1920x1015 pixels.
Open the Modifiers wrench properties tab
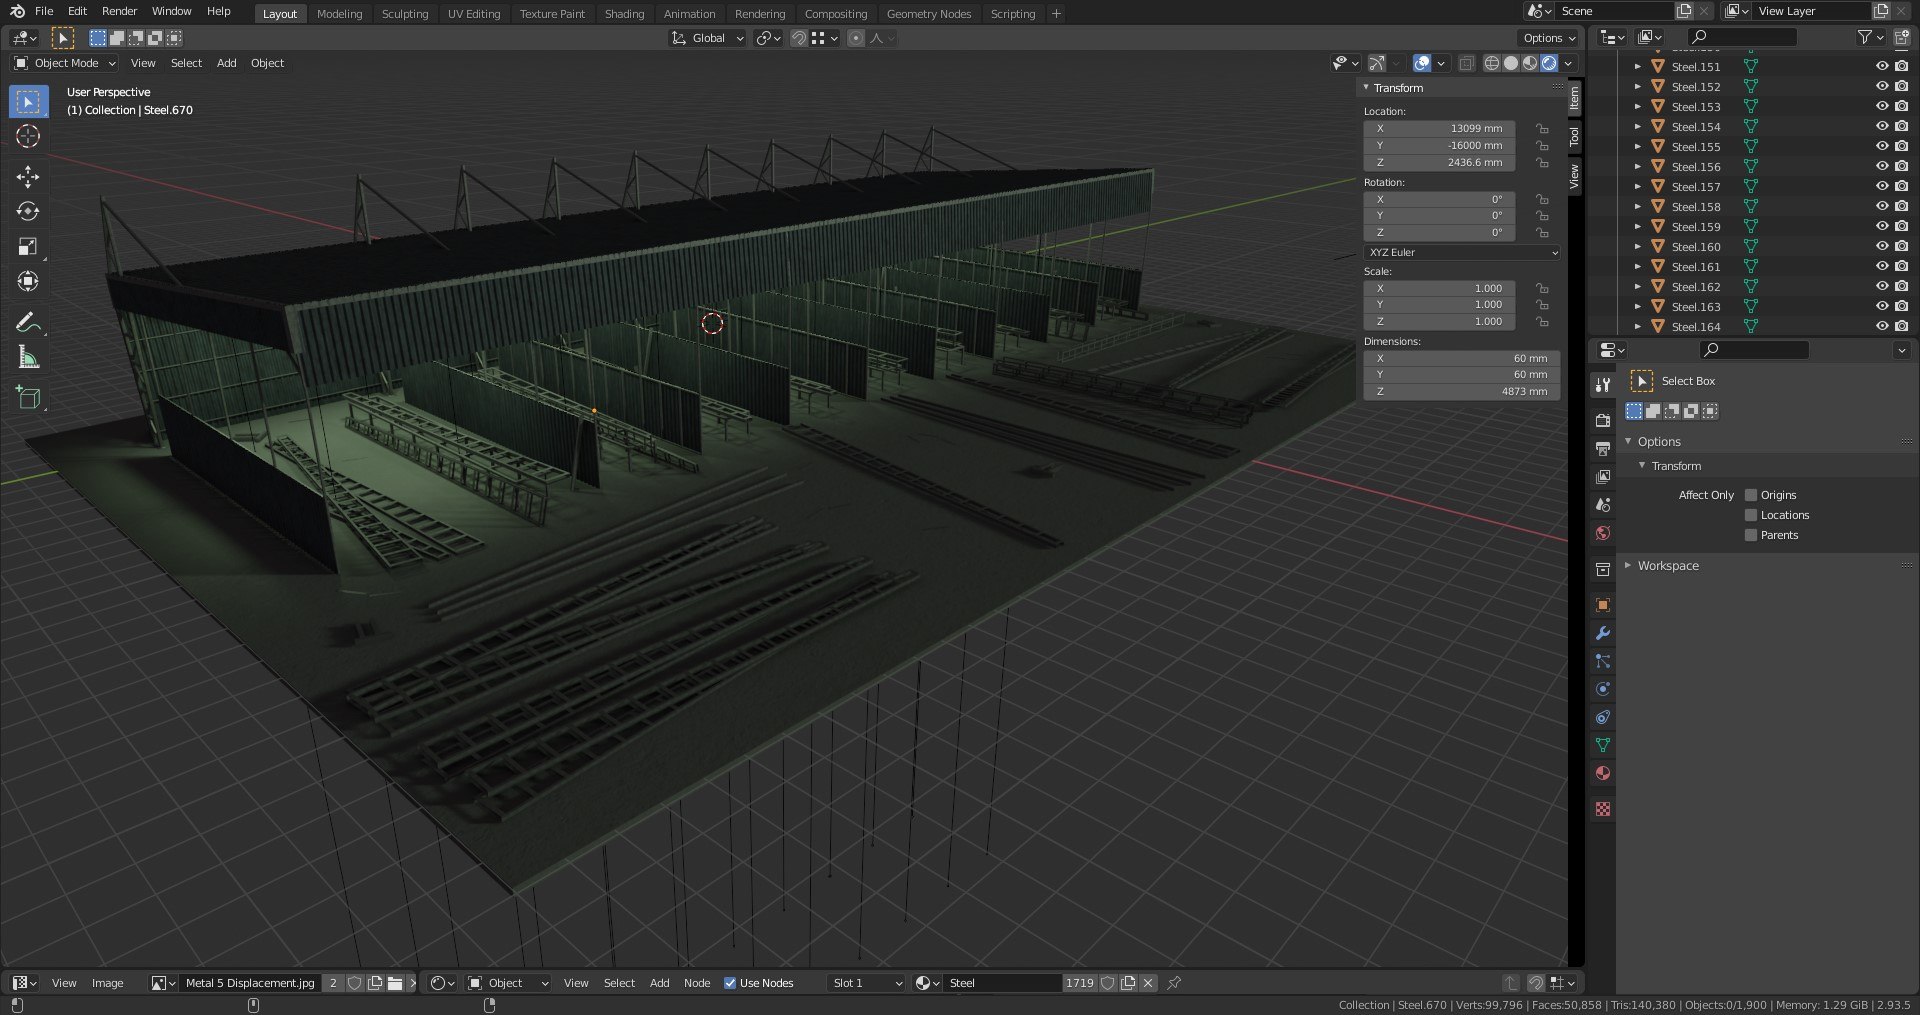point(1603,633)
